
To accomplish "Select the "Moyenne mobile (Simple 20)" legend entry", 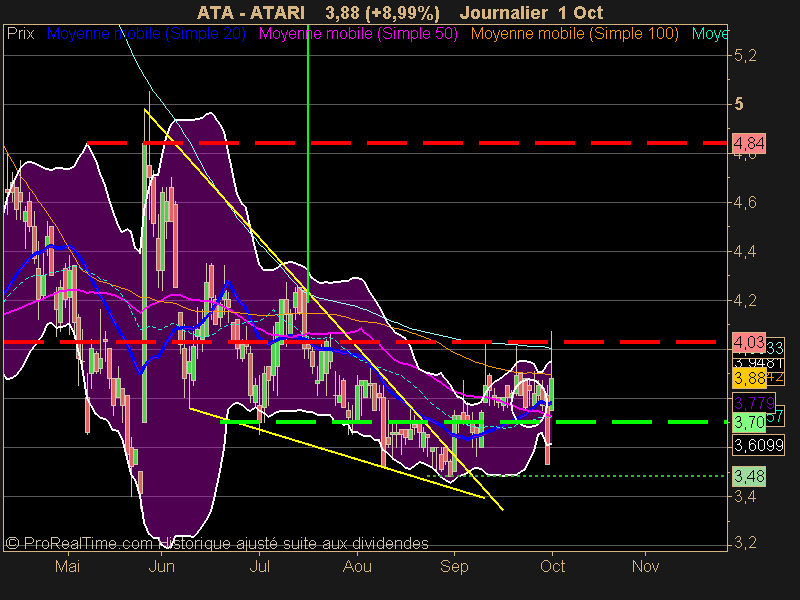I will point(146,34).
